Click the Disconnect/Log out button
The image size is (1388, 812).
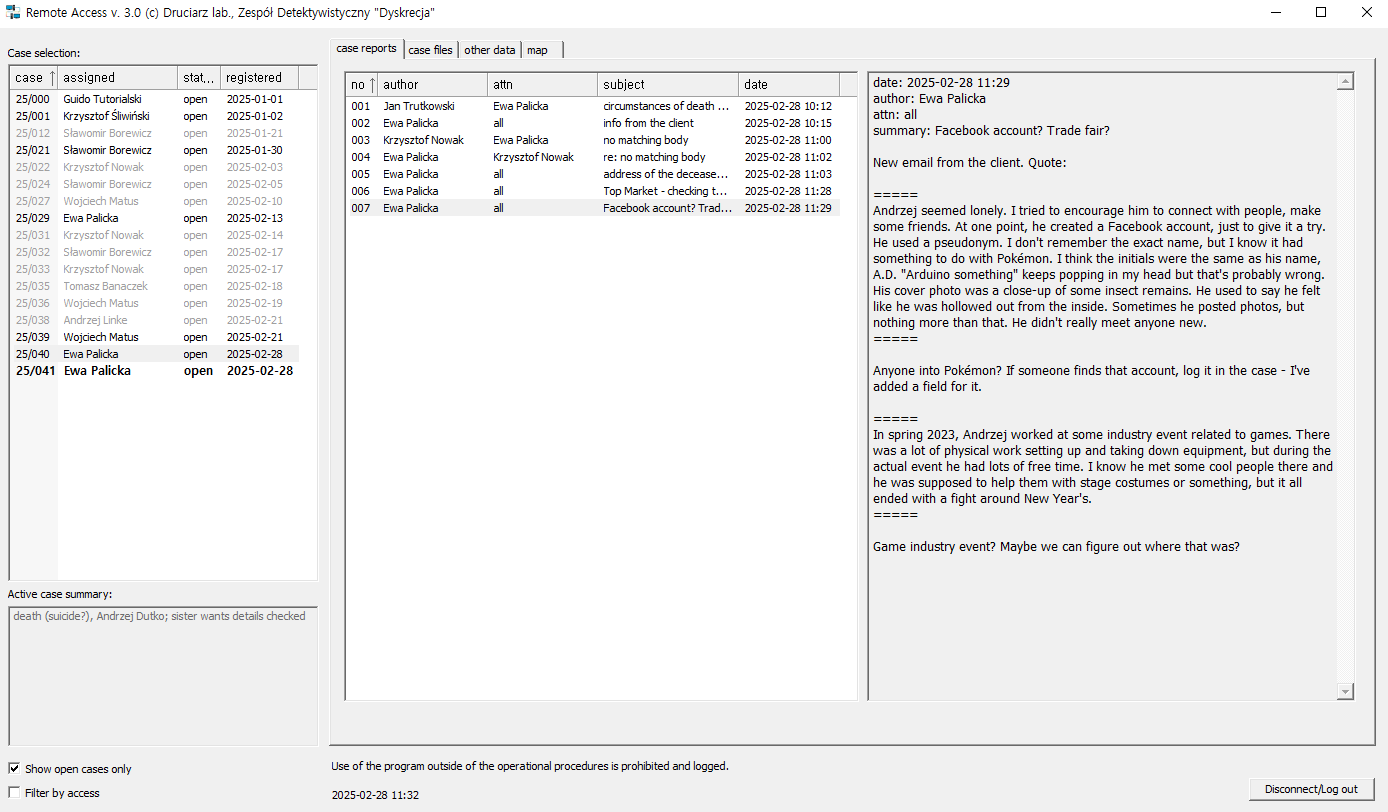pos(1311,789)
